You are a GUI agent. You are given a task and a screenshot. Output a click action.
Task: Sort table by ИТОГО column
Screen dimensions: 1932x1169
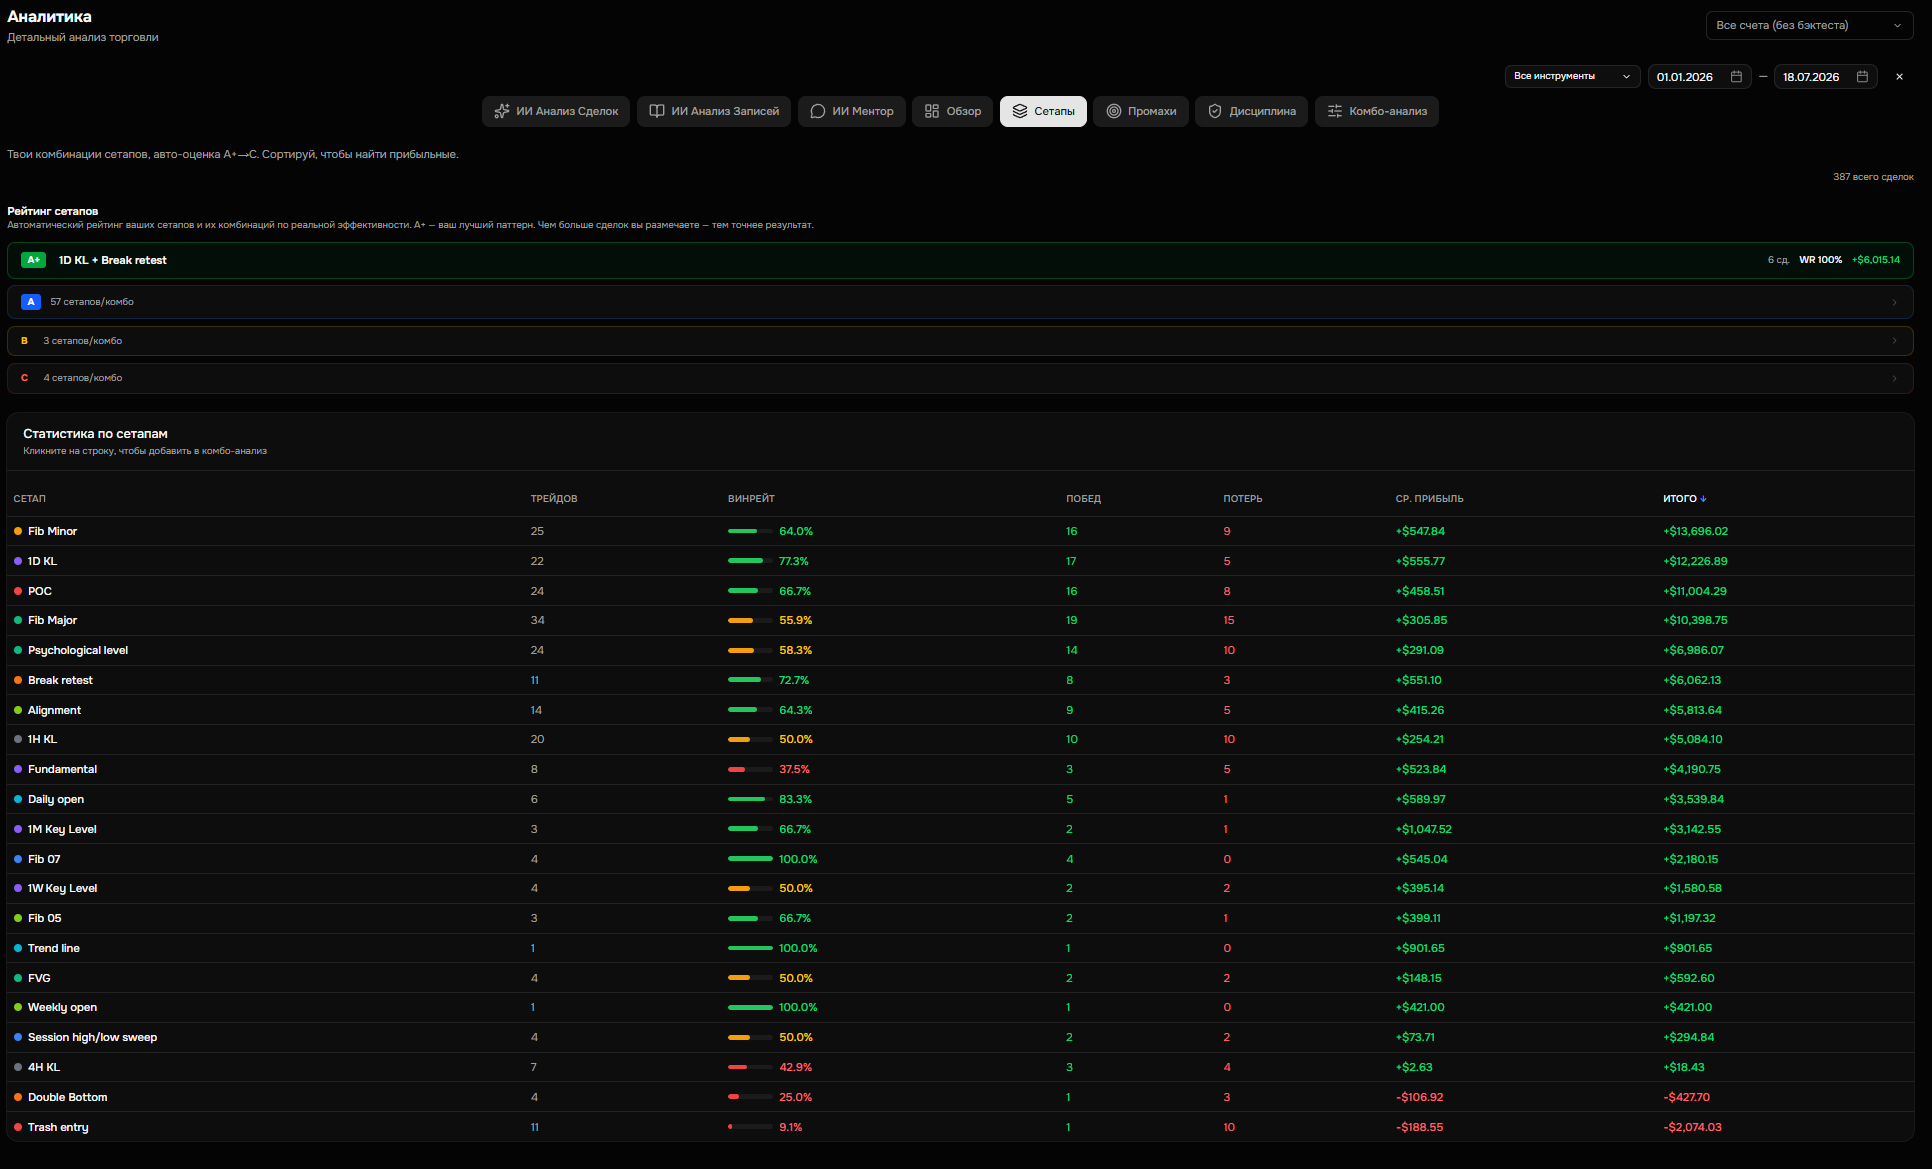coord(1684,498)
